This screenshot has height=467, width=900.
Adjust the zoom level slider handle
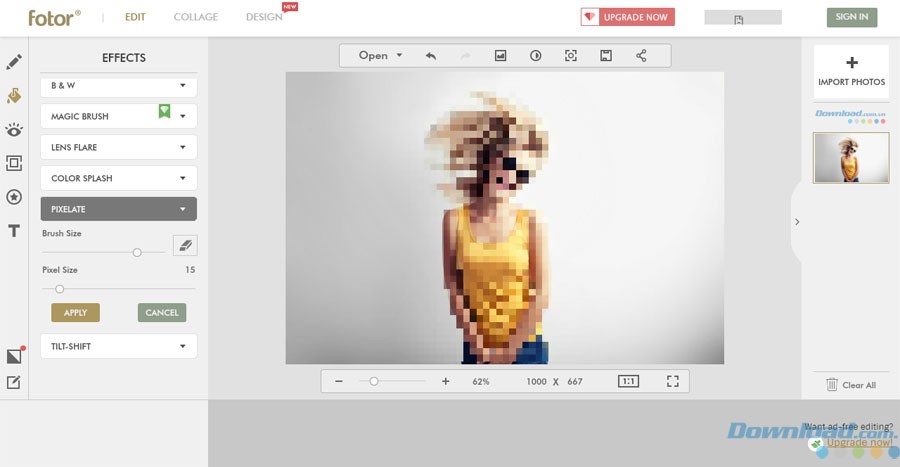(374, 381)
